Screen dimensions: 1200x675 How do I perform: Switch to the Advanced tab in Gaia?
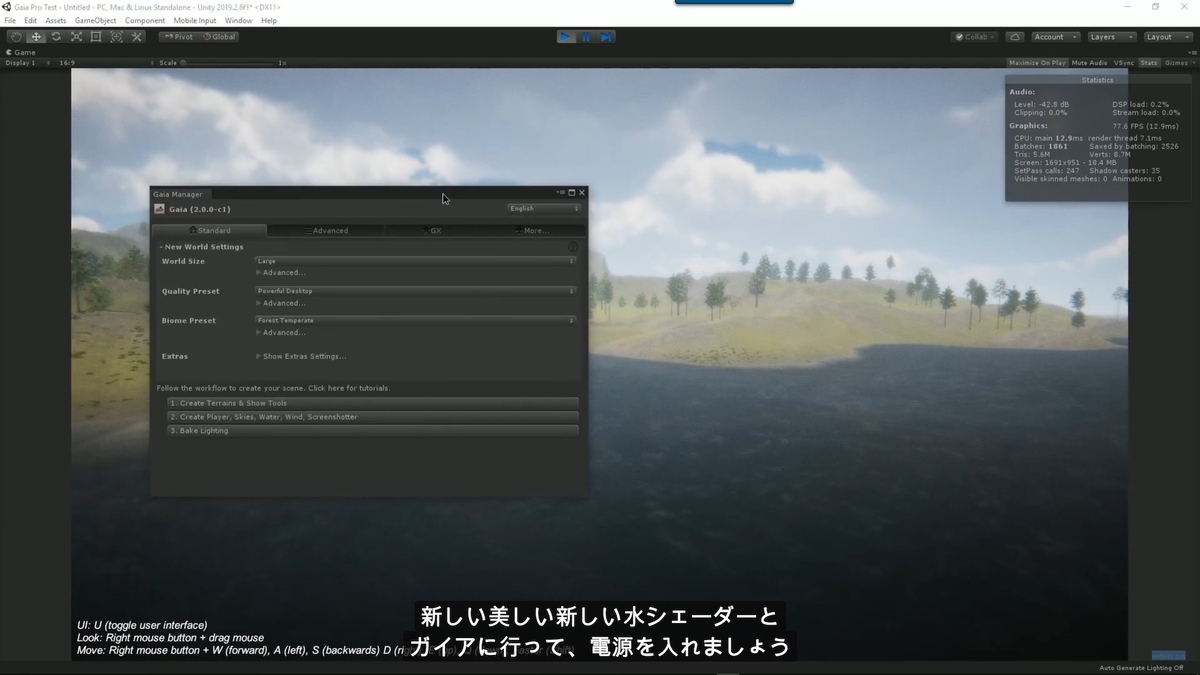325,230
